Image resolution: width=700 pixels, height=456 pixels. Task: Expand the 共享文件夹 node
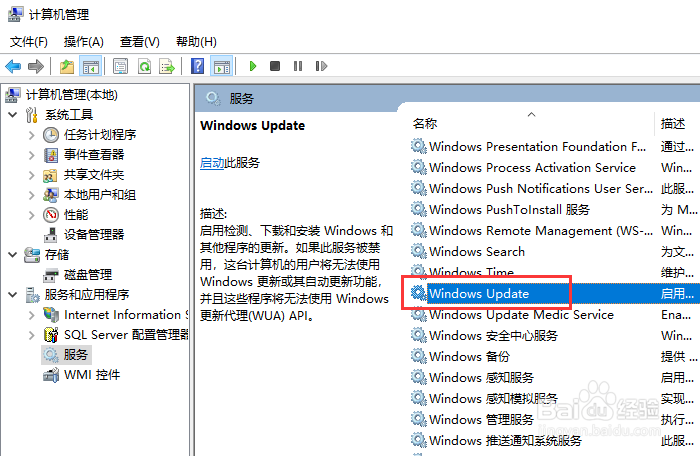pos(31,175)
